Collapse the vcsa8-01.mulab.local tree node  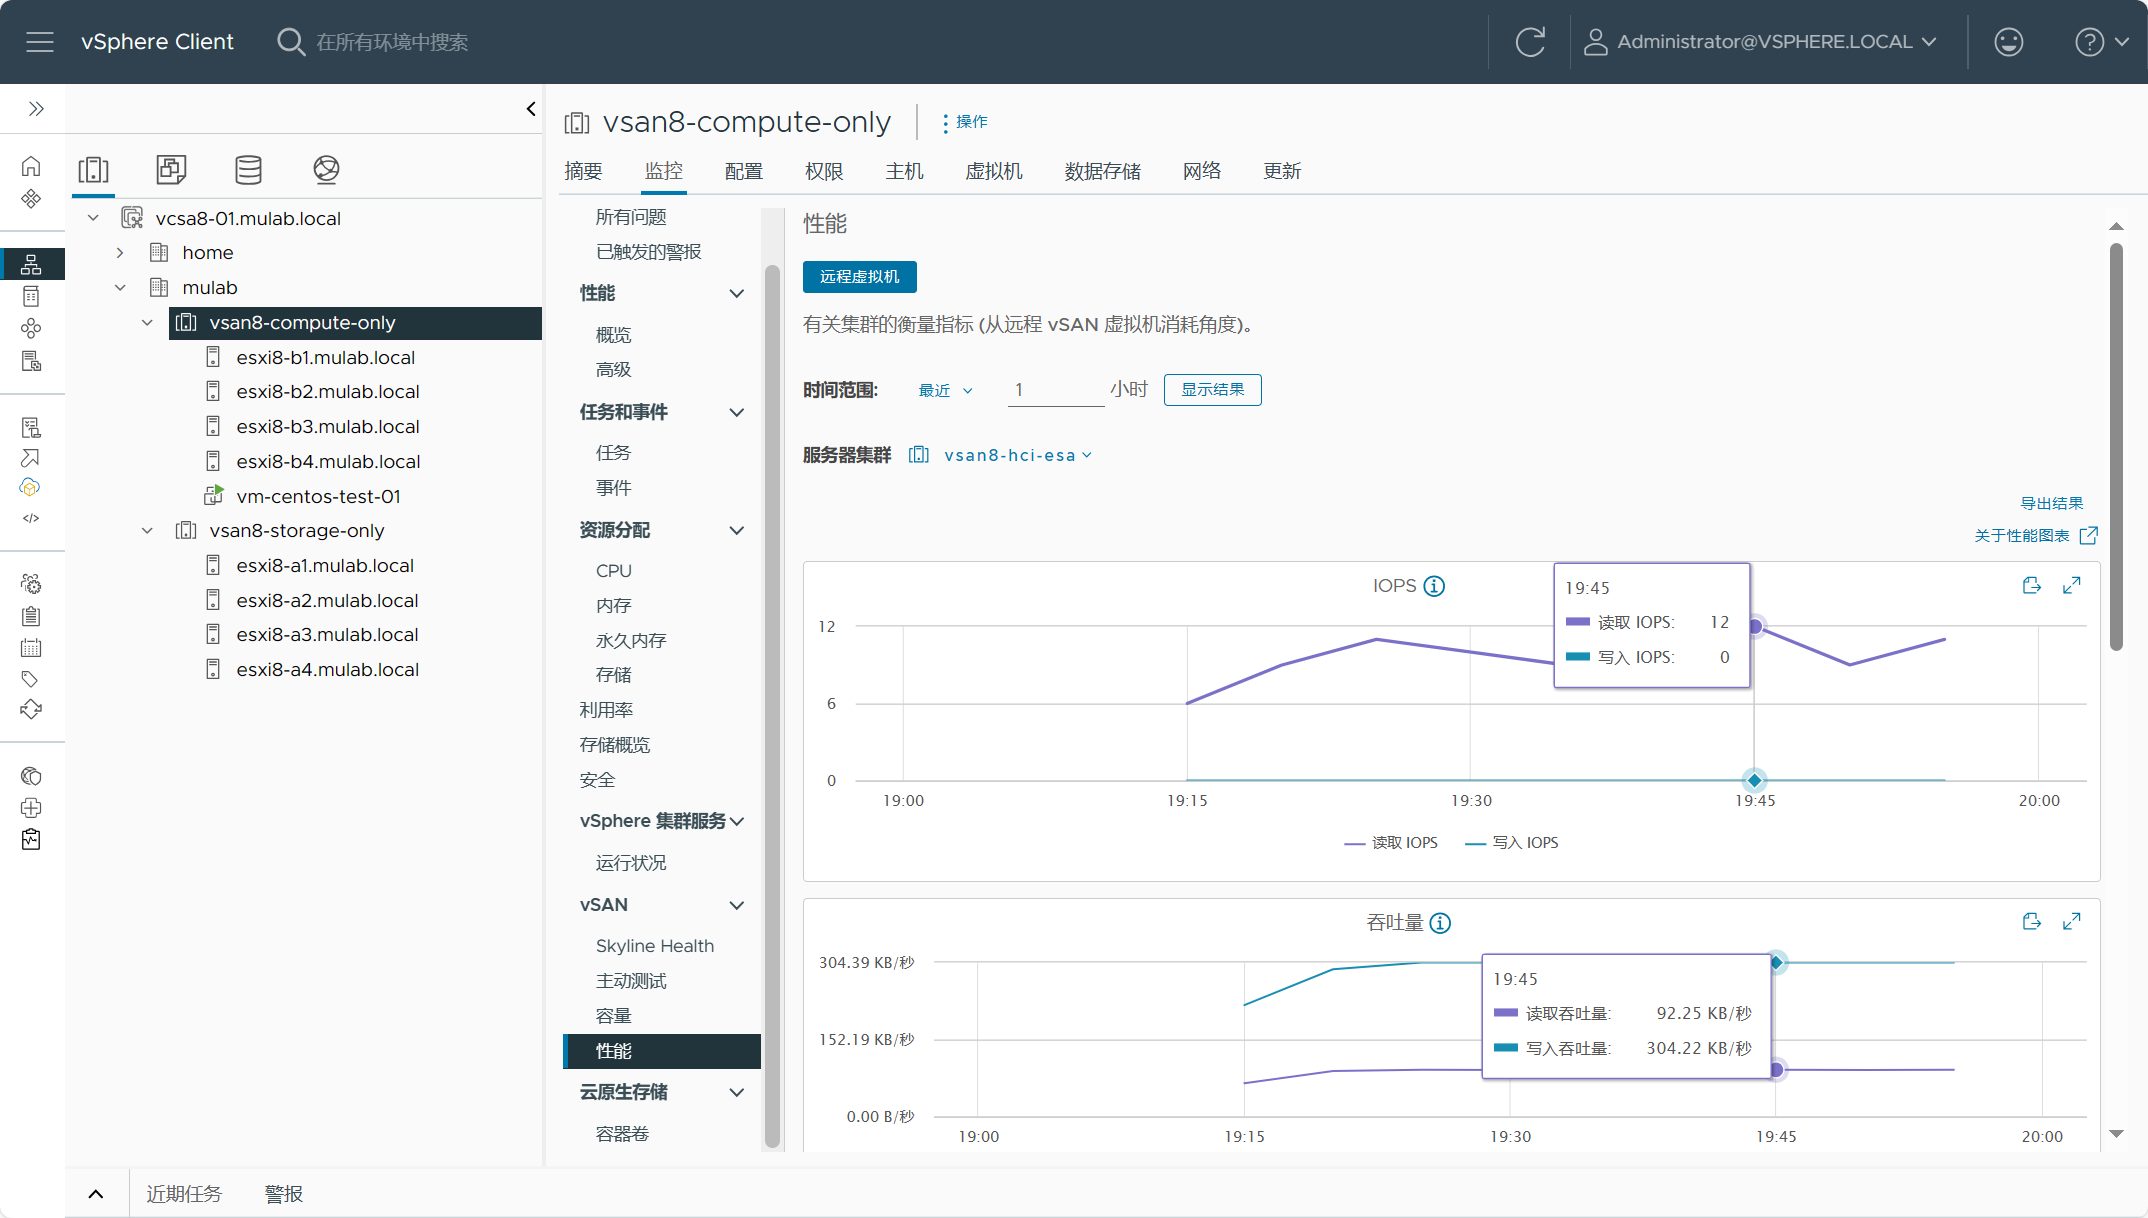93,218
